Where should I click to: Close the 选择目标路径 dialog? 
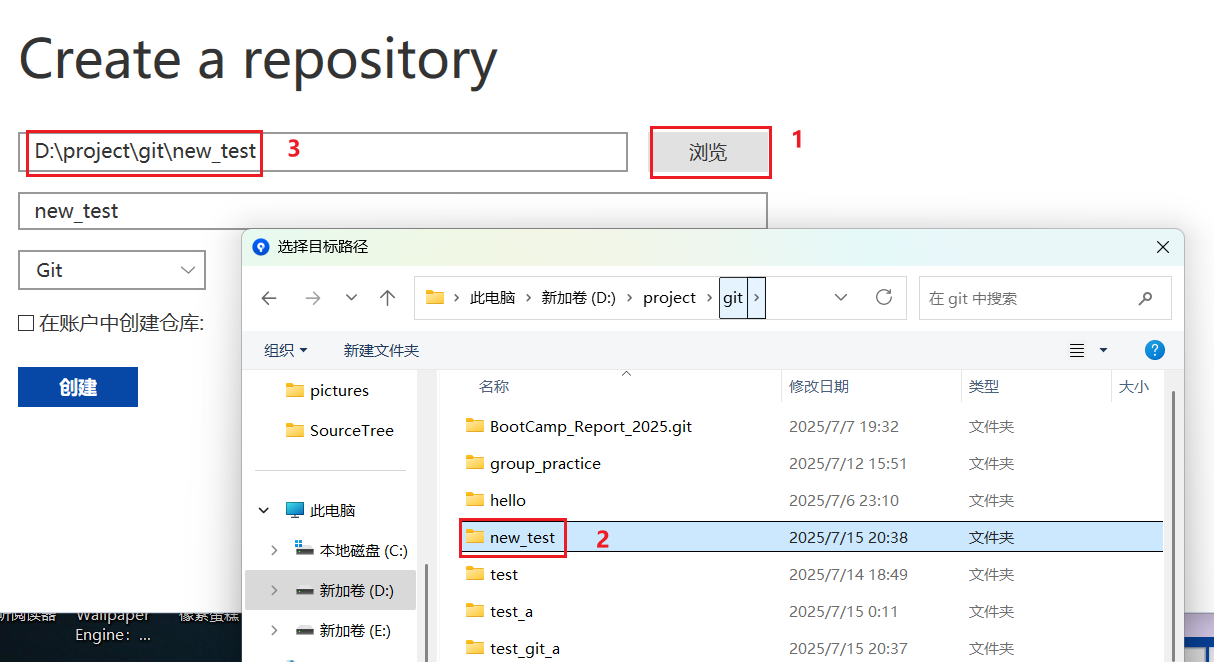[x=1162, y=246]
